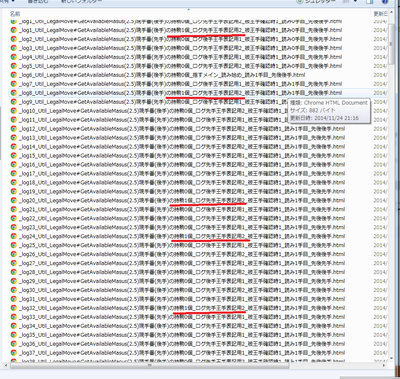This screenshot has width=400, height=379.
Task: Click the Chrome icon of _log12 file
Action: click(14, 128)
